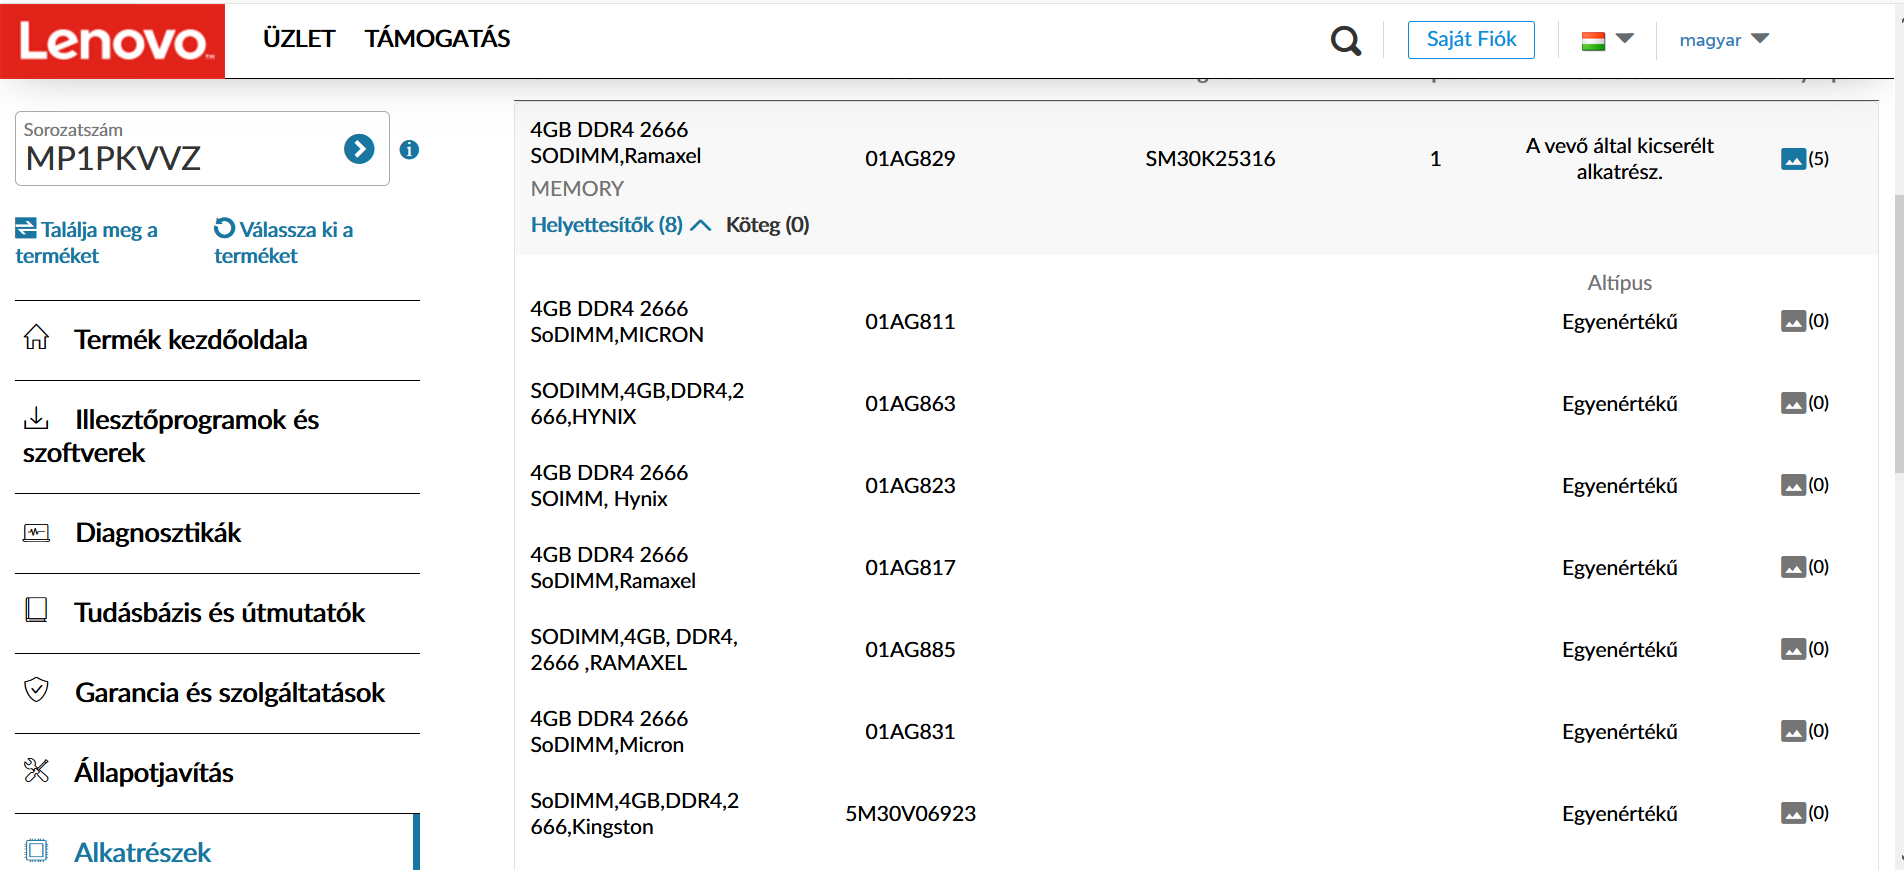Click the Saját Fiók button
Viewport: 1904px width, 870px height.
pos(1471,40)
